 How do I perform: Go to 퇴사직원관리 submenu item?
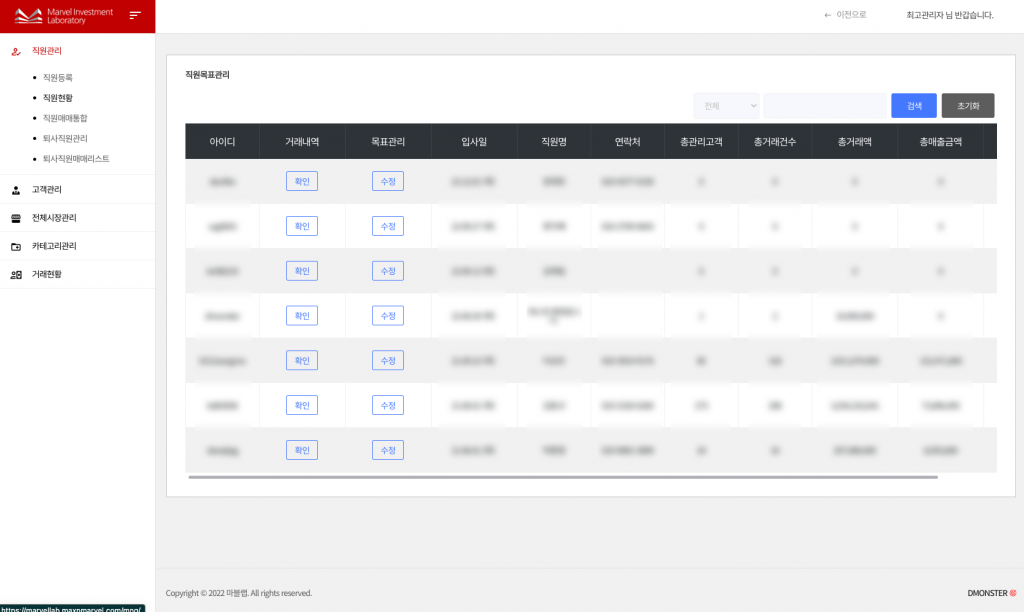65,138
